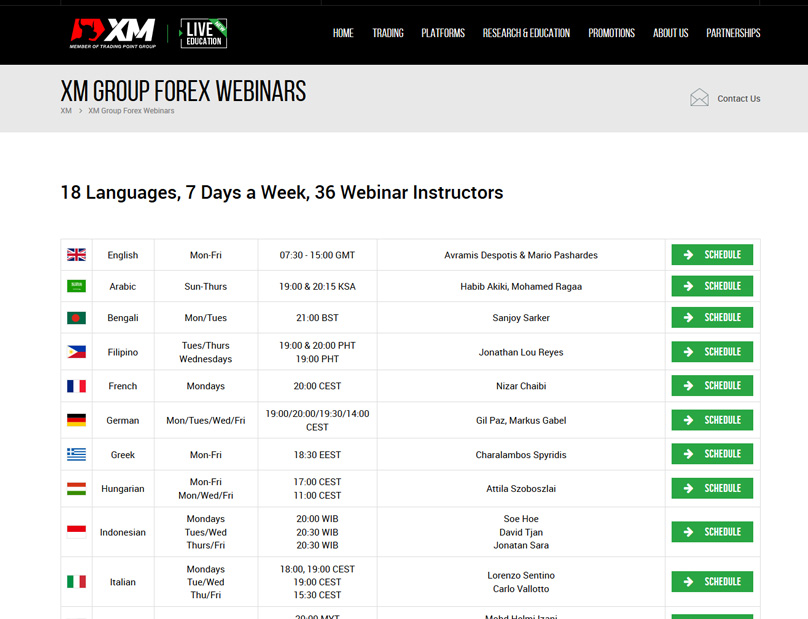Select the 'English' language cell
The width and height of the screenshot is (808, 619).
[123, 255]
